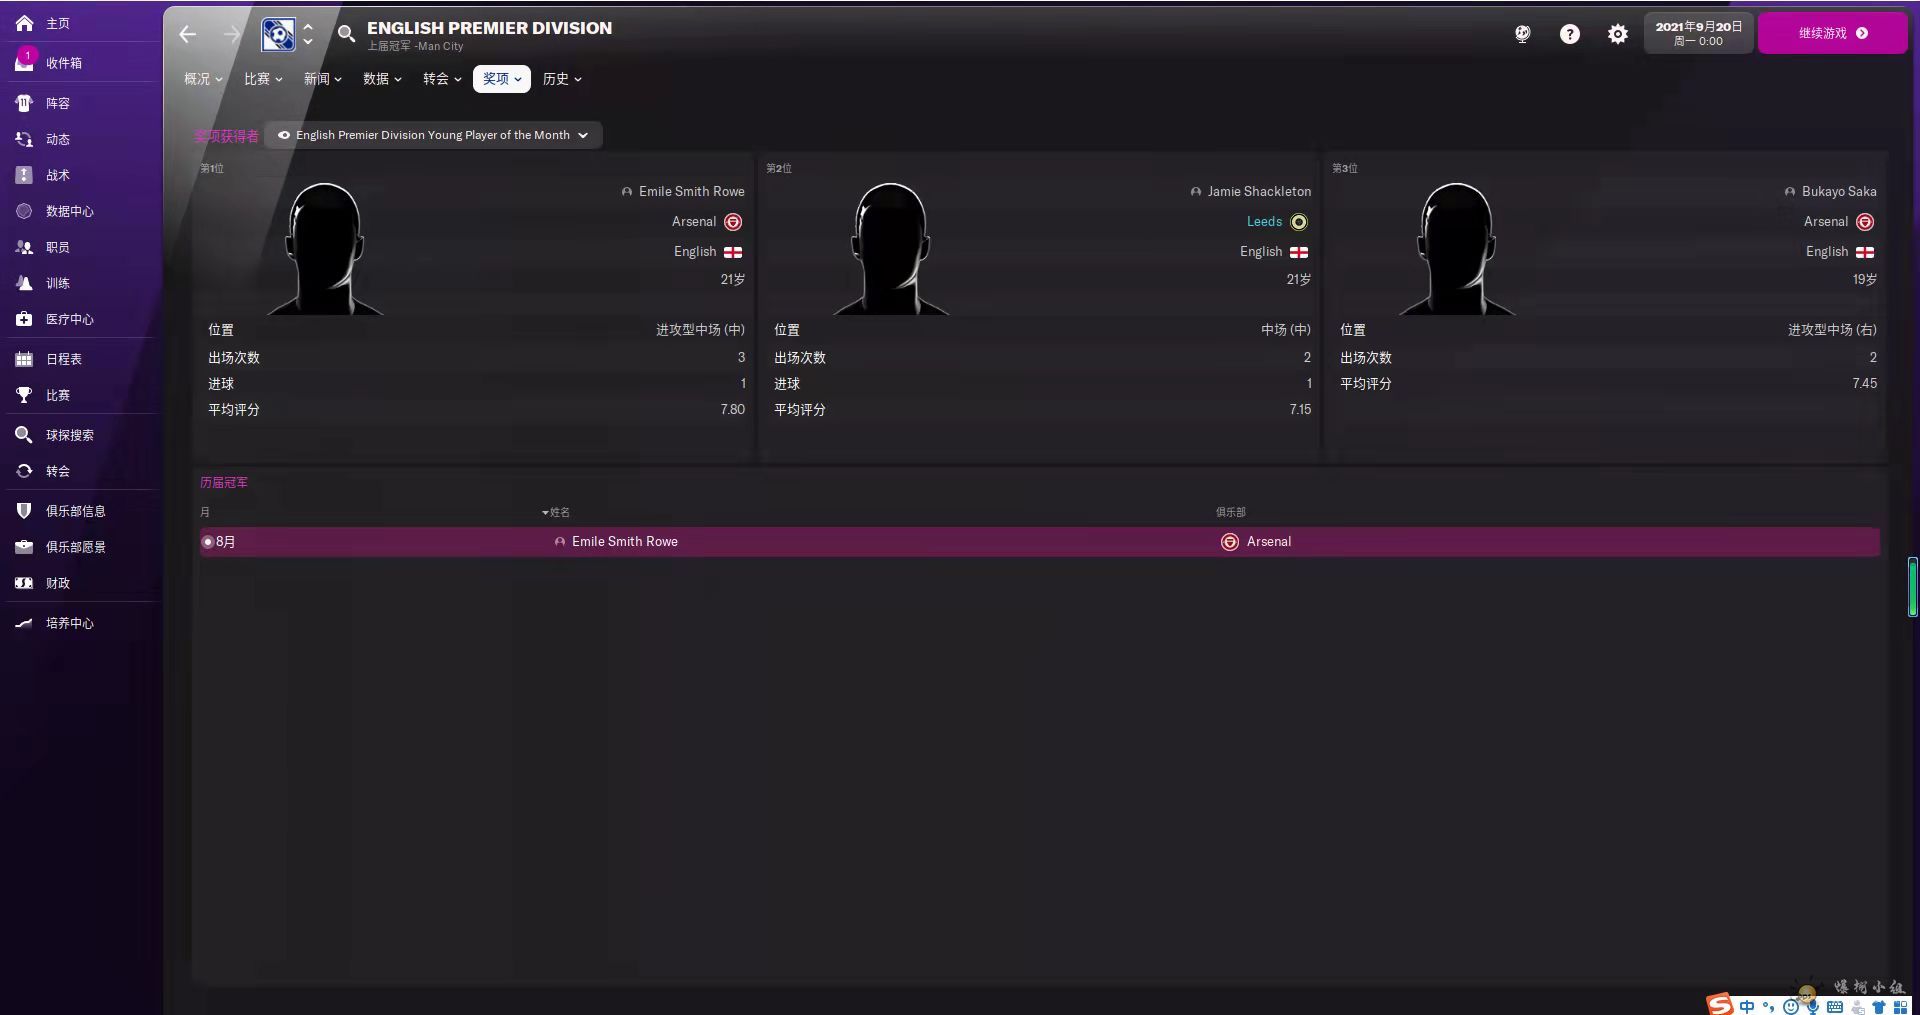Click the 继续游戏 continue button
The height and width of the screenshot is (1015, 1920).
click(x=1832, y=33)
